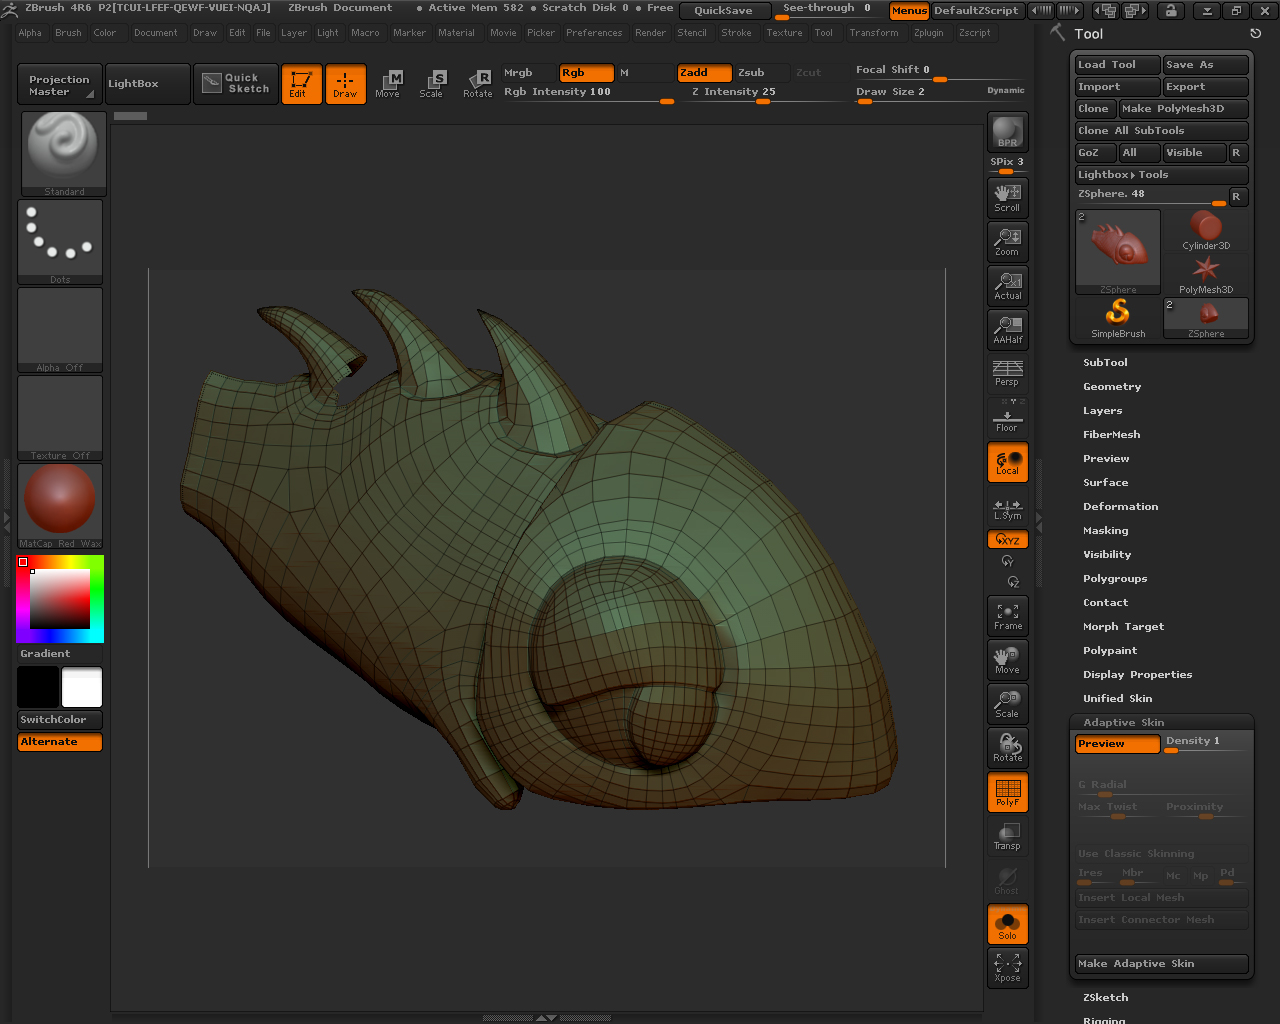Image resolution: width=1280 pixels, height=1024 pixels.
Task: Select the Cylinder3D tool
Action: click(1206, 230)
